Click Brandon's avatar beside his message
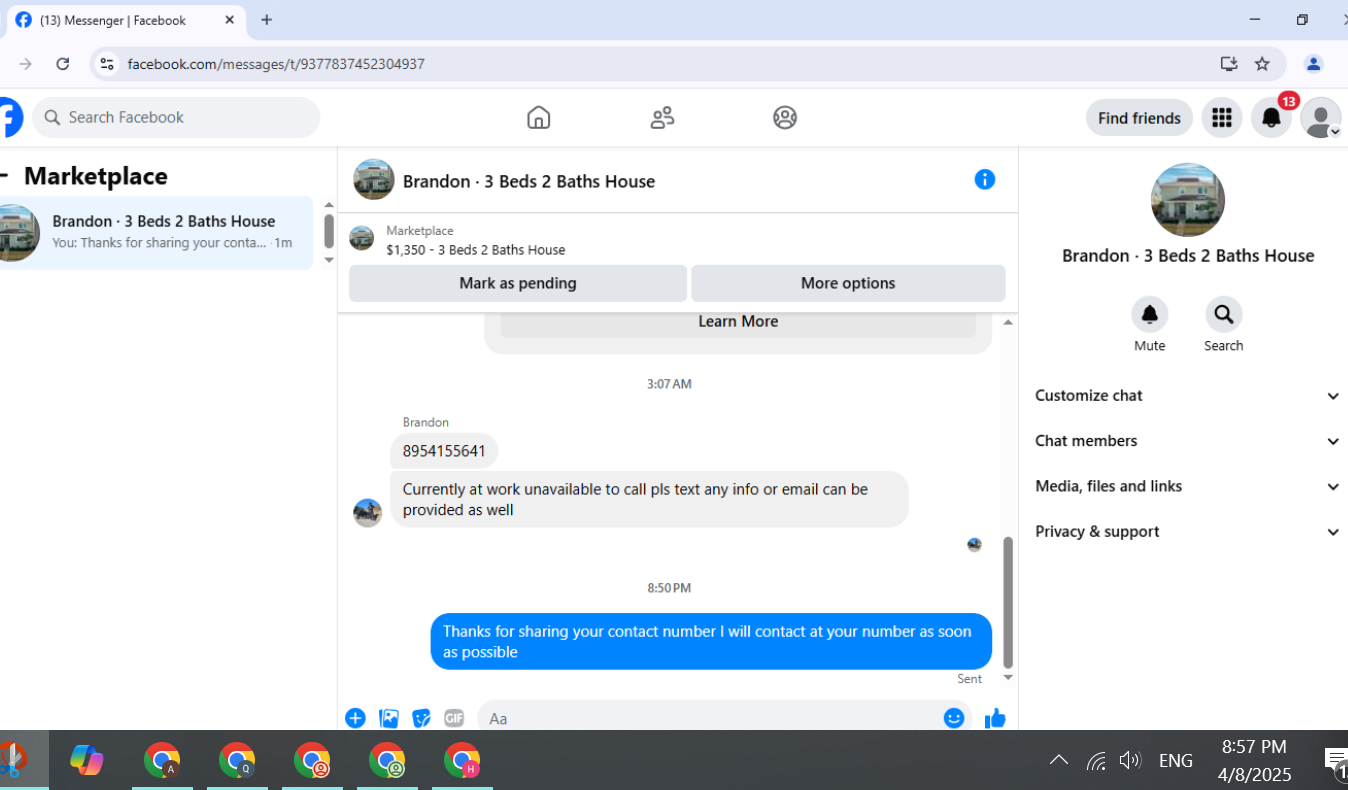Screen dimensions: 1348x790 pyautogui.click(x=367, y=513)
